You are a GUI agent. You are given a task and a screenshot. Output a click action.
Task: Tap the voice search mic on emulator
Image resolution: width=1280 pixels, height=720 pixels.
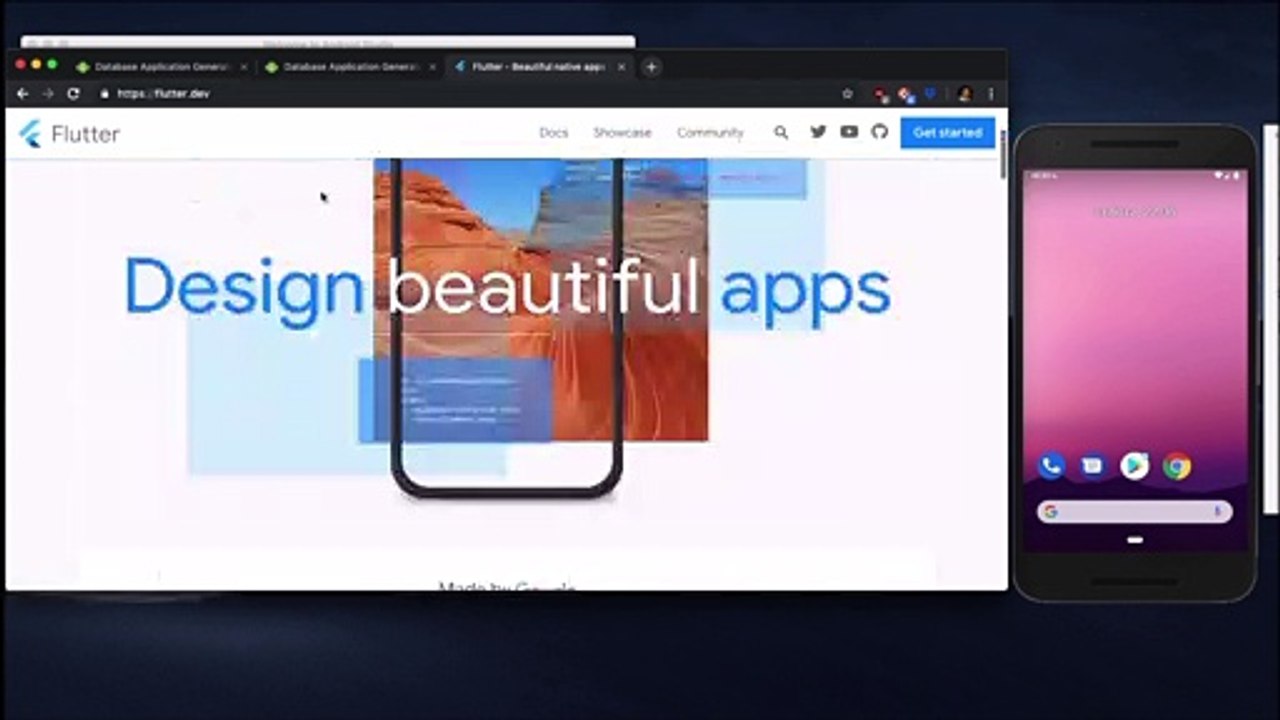coord(1218,512)
